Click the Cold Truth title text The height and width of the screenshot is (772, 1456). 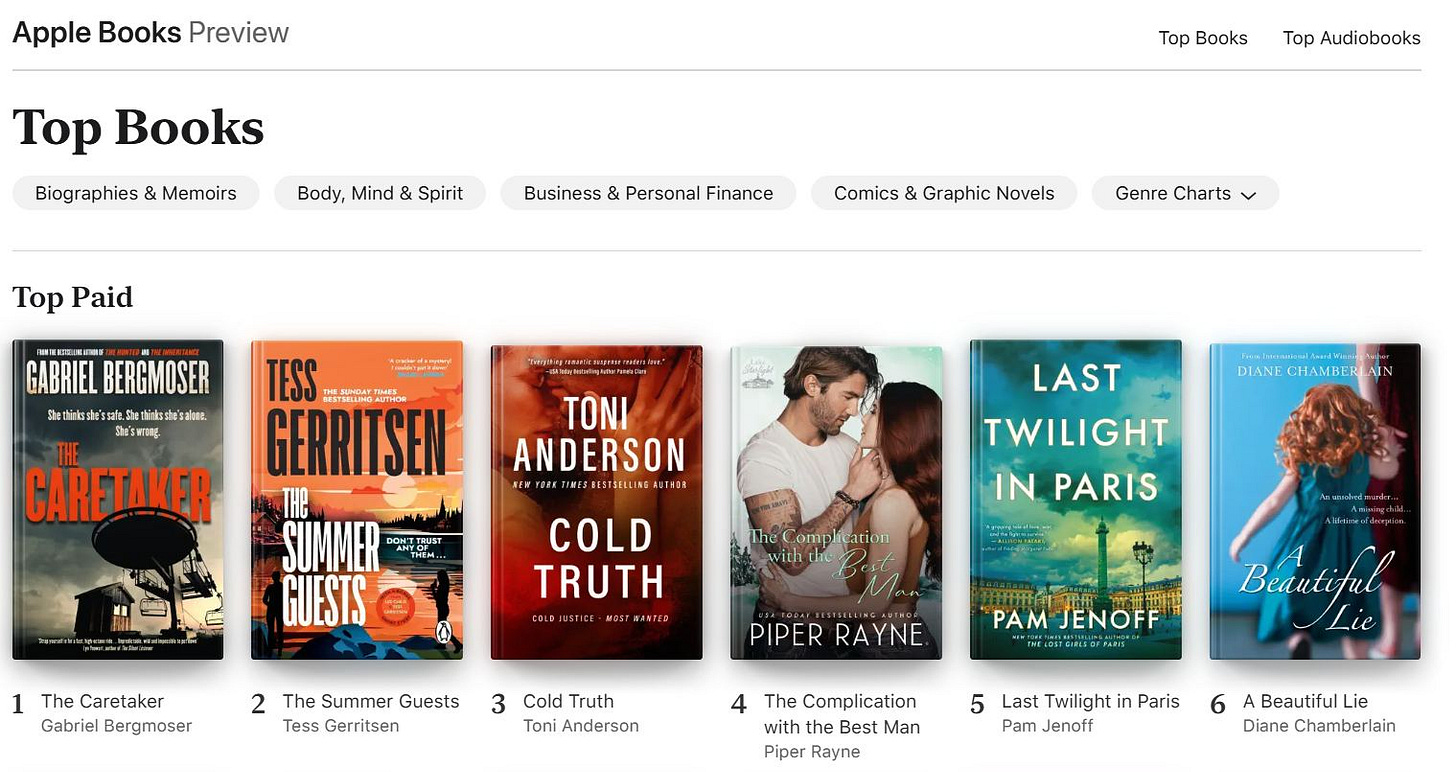[568, 701]
